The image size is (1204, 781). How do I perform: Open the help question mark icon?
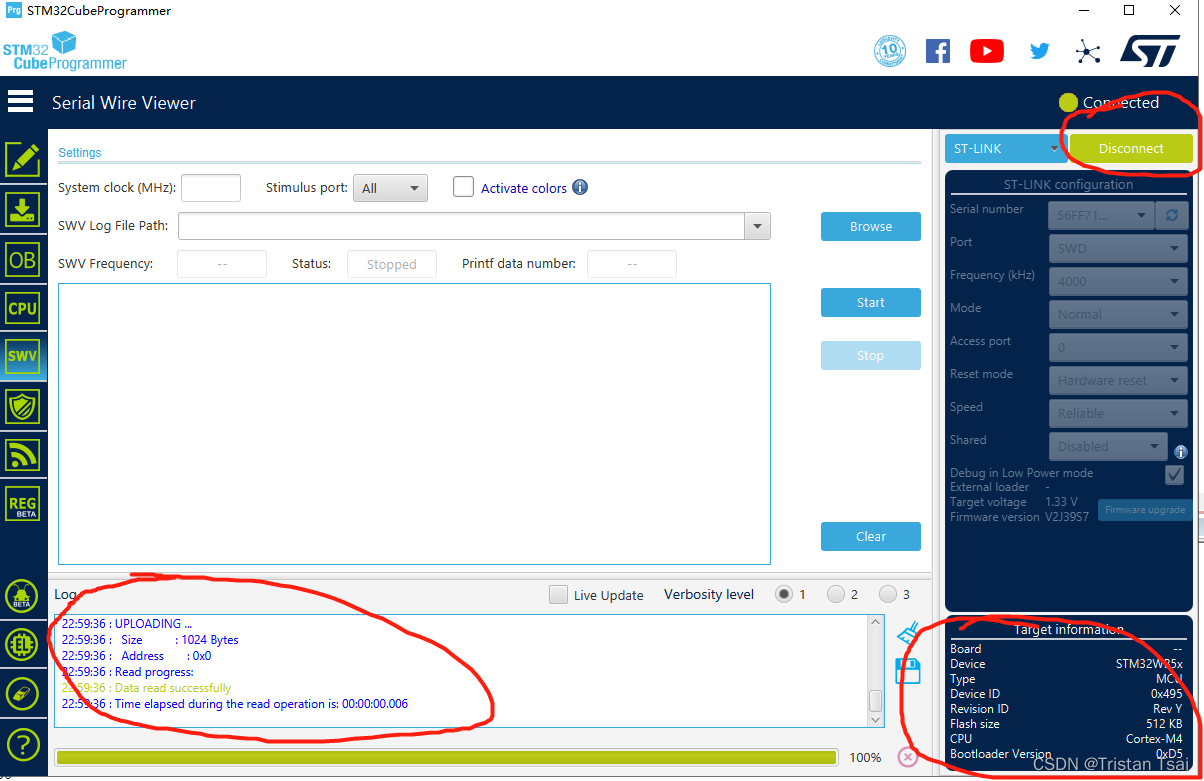[21, 744]
